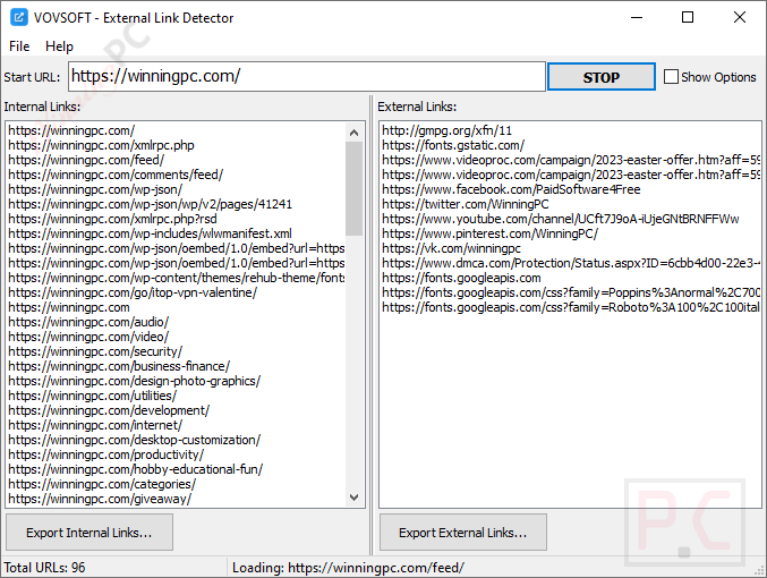Select the wlwmanifest.xml internal link
This screenshot has width=767, height=578.
(x=150, y=233)
